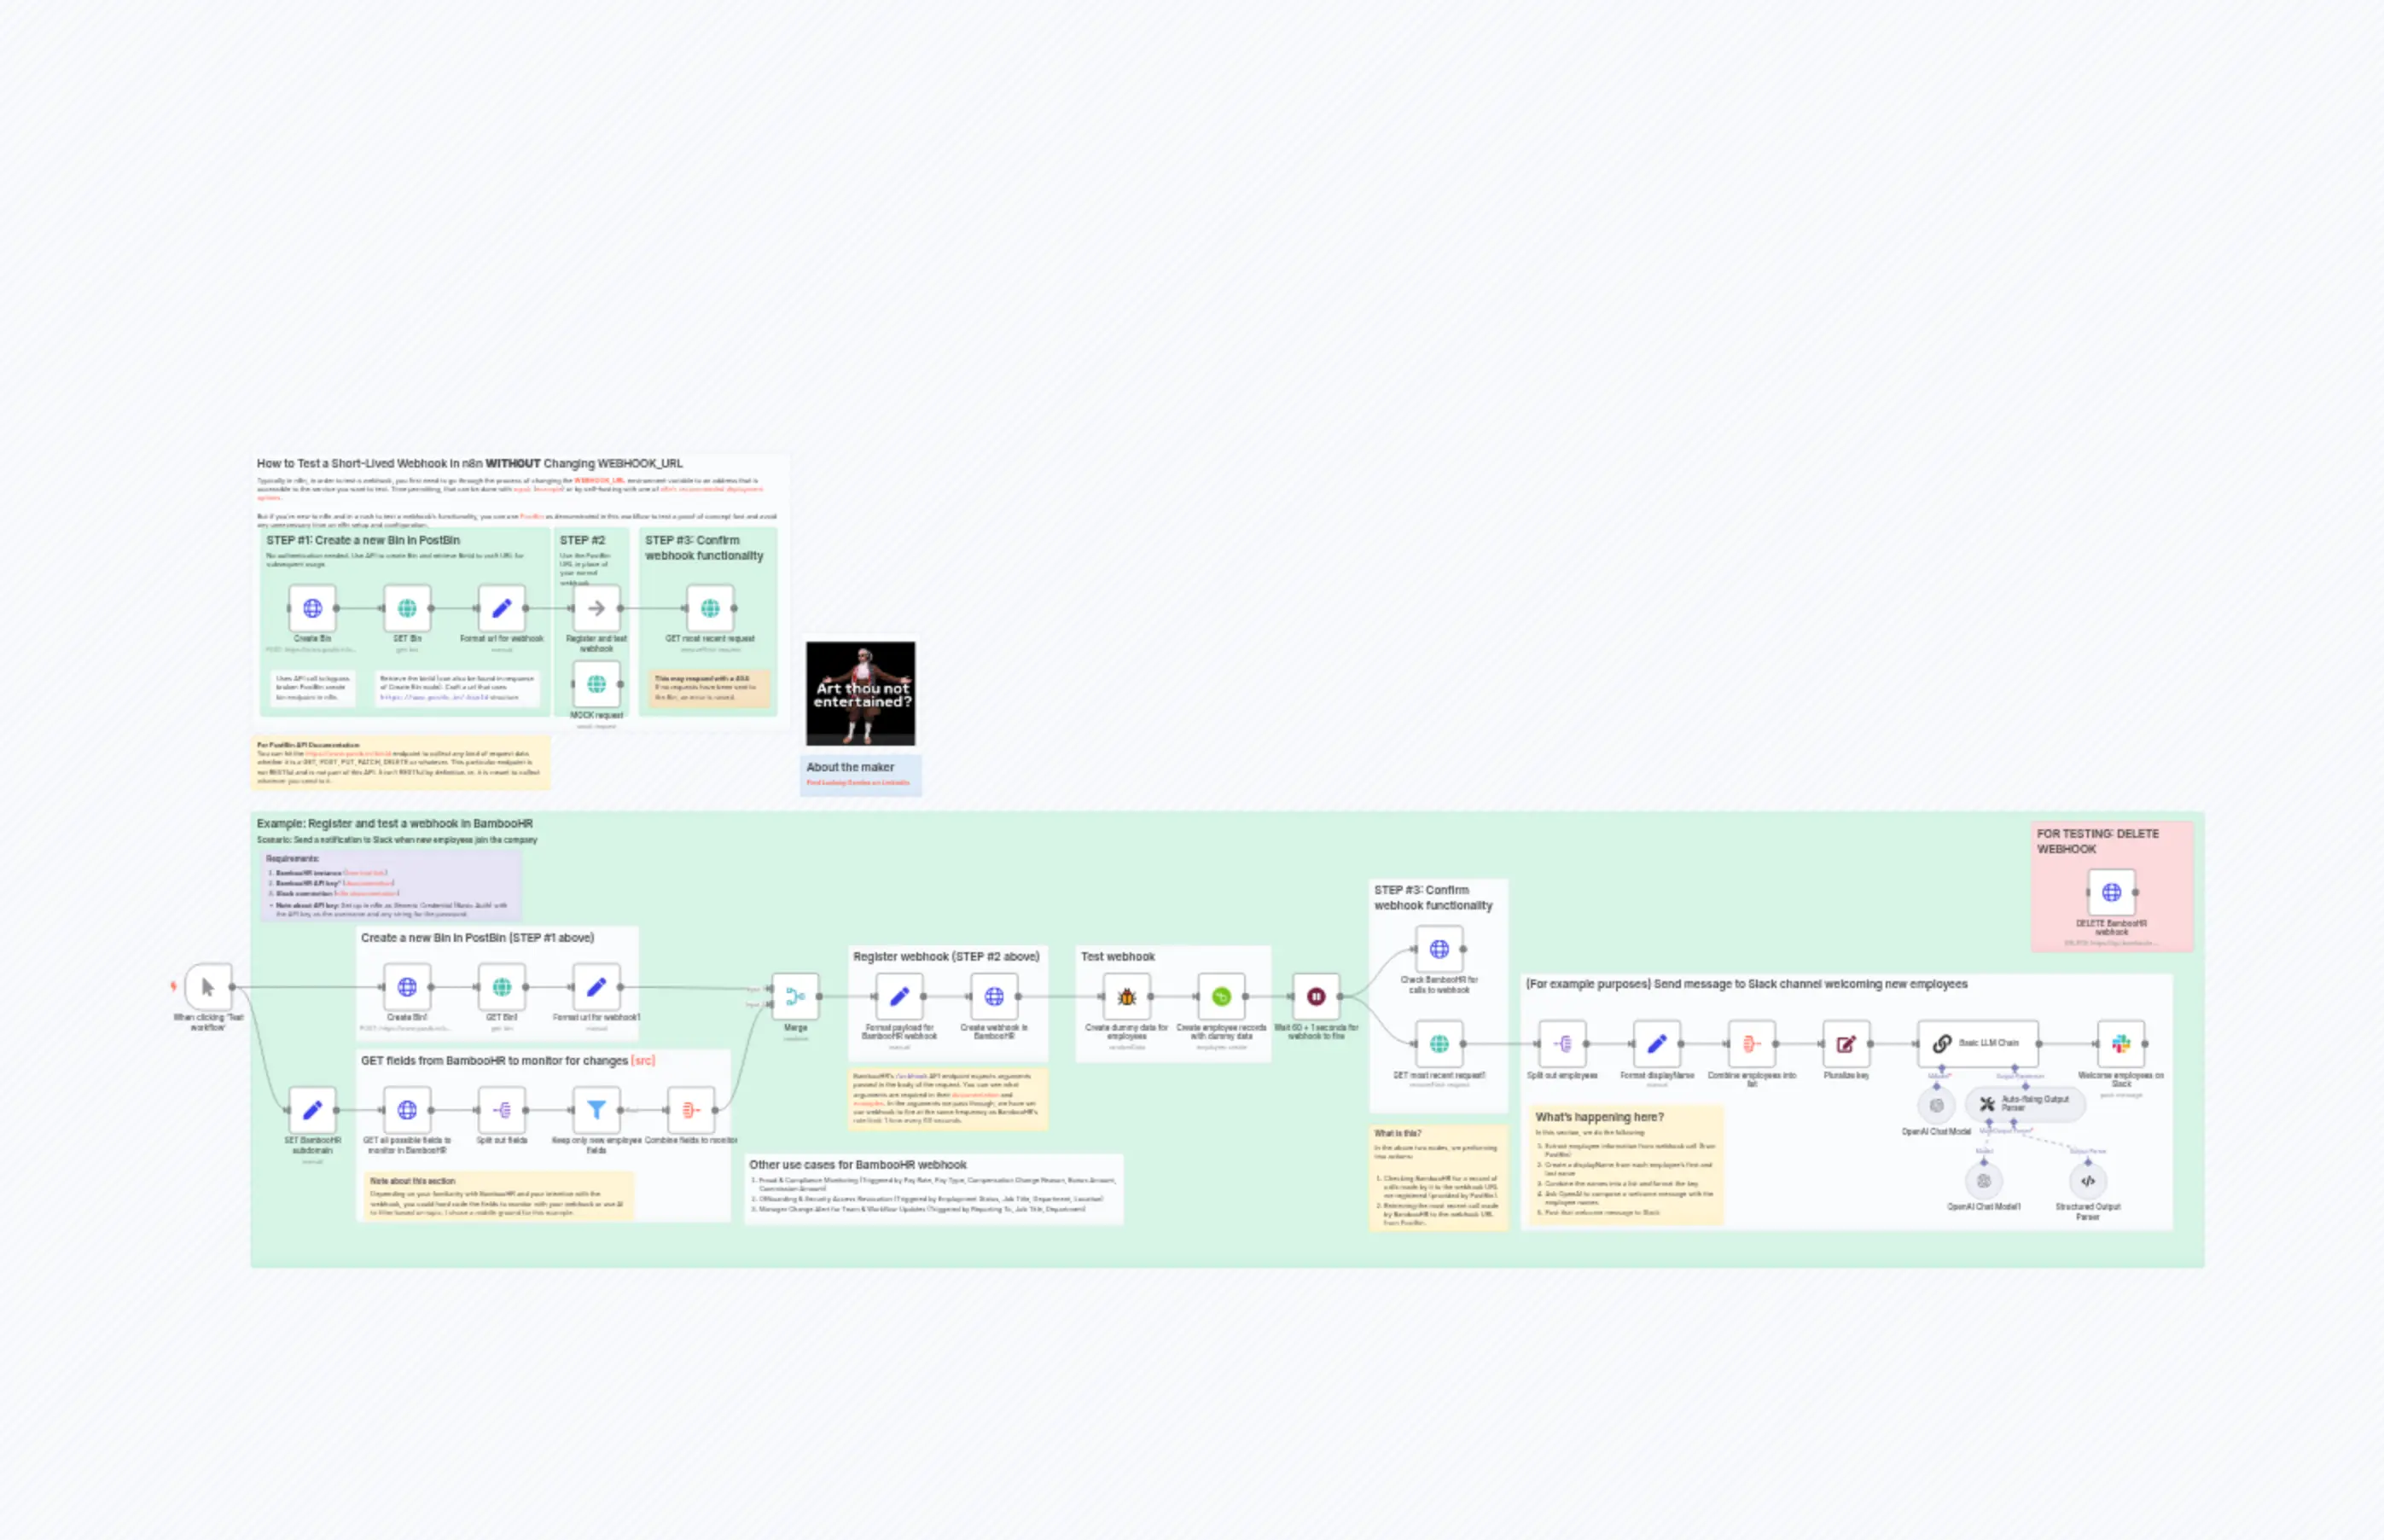This screenshot has height=1540, width=2384.
Task: Click the manual 'Test workflow' trigger node
Action: click(x=208, y=987)
